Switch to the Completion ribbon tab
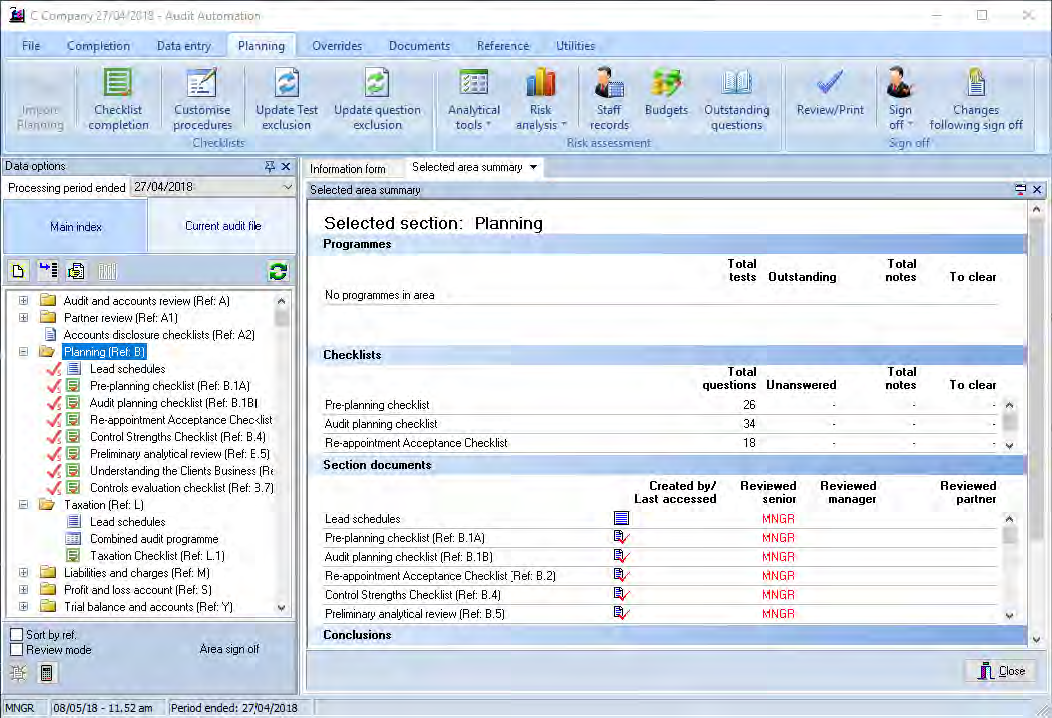The height and width of the screenshot is (718, 1052). click(98, 46)
